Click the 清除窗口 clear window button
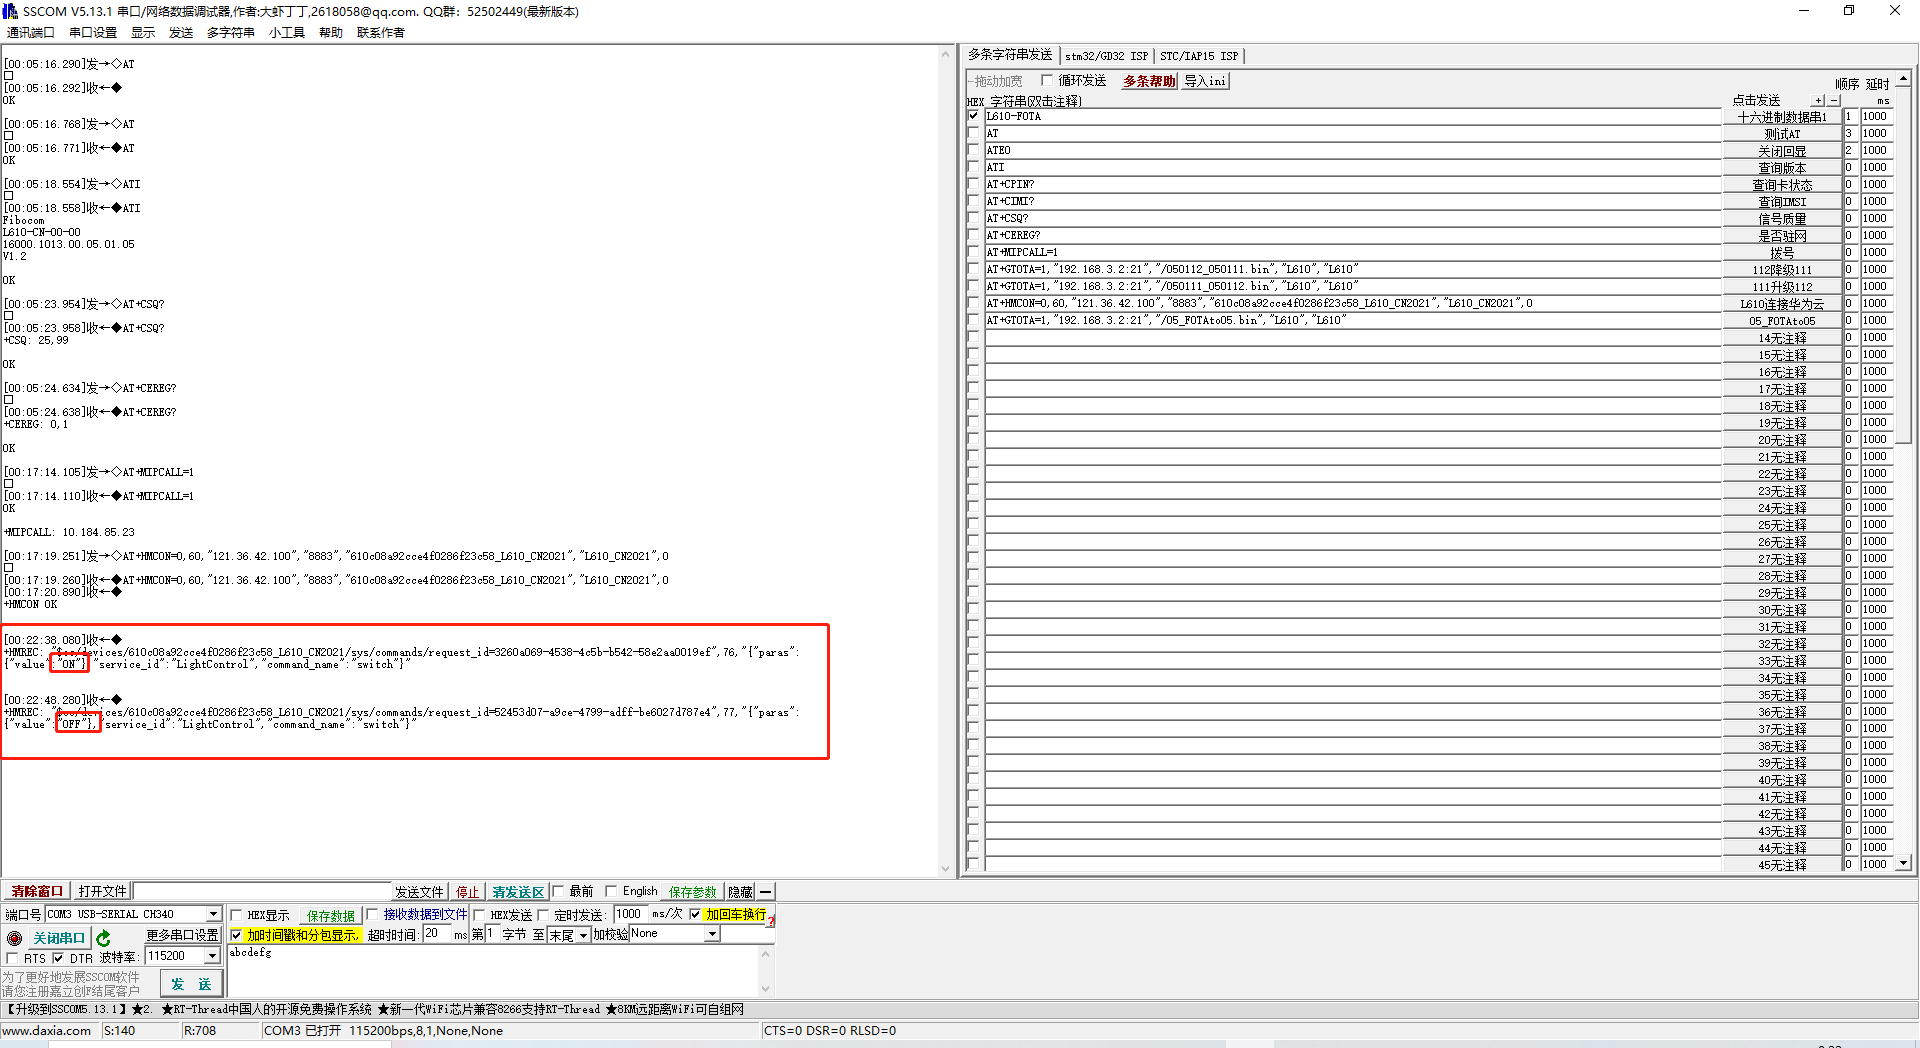Screen dimensions: 1920x1048 [37, 891]
